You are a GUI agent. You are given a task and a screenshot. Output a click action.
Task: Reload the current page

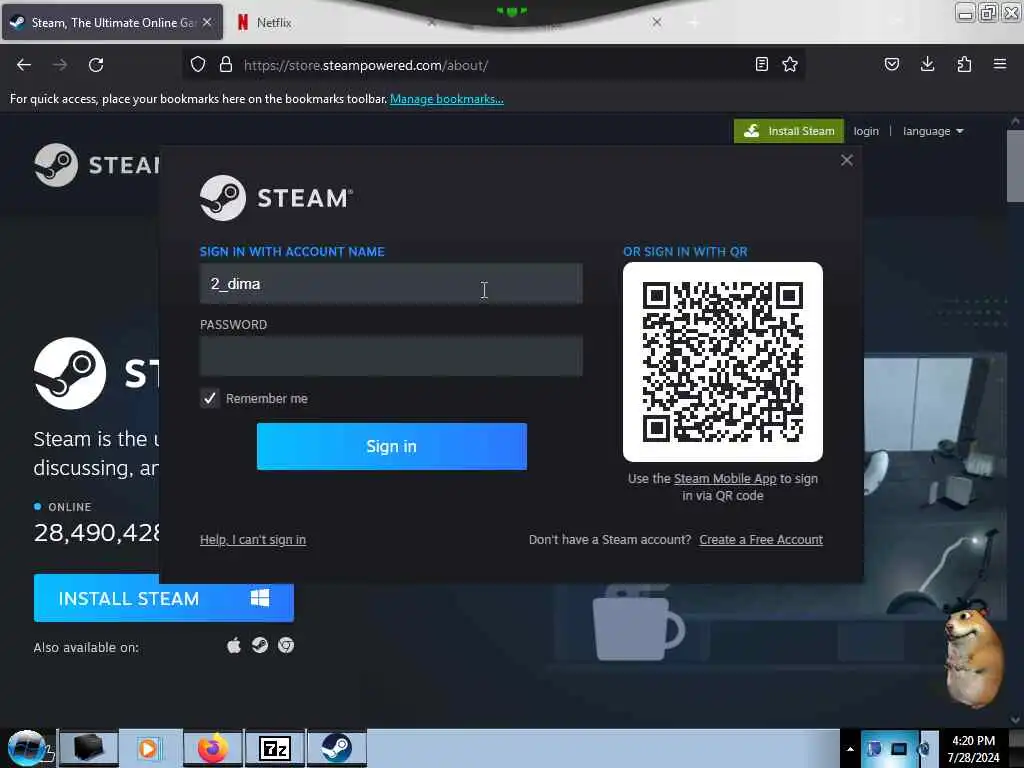[96, 65]
